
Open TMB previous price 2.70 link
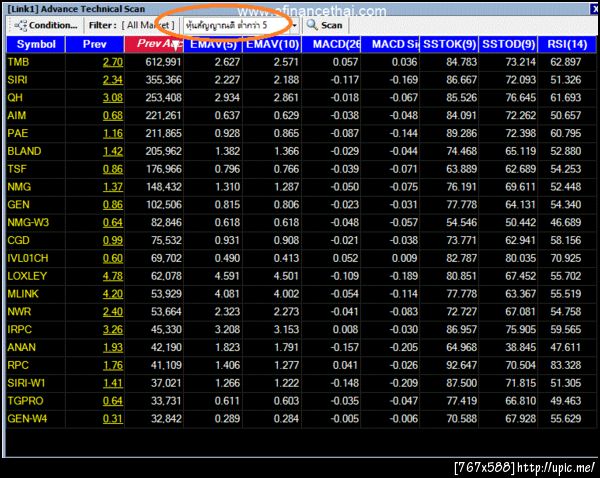[113, 62]
